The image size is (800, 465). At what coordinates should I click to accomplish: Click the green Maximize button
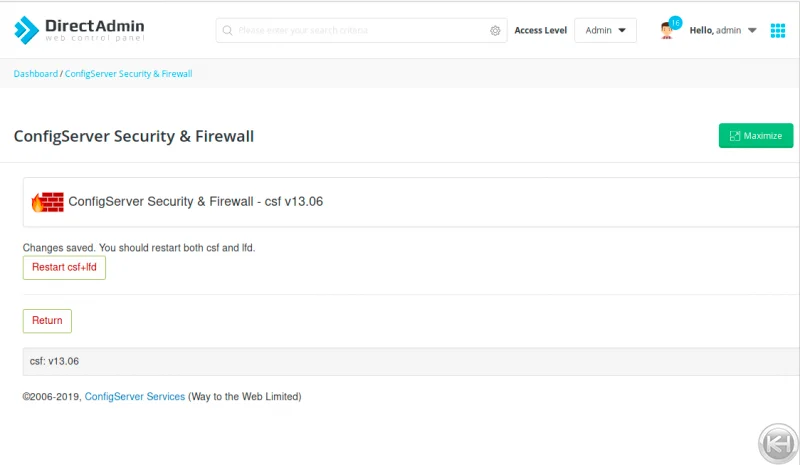coord(756,136)
